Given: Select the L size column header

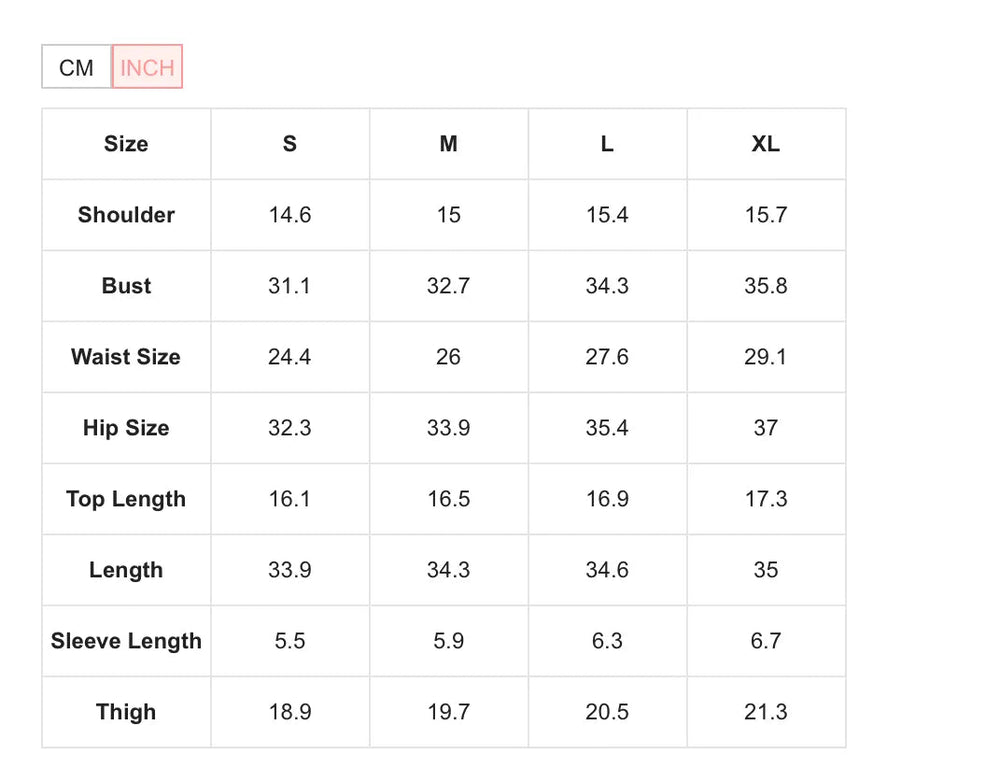Looking at the screenshot, I should pos(607,144).
